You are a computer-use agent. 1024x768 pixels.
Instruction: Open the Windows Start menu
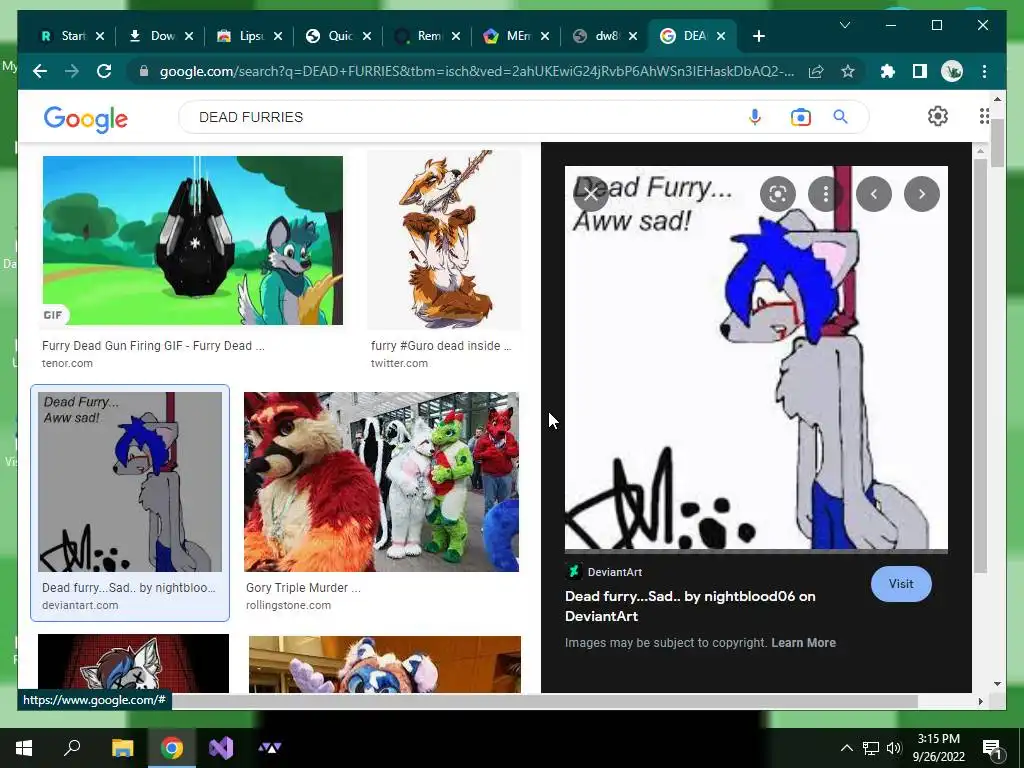24,748
